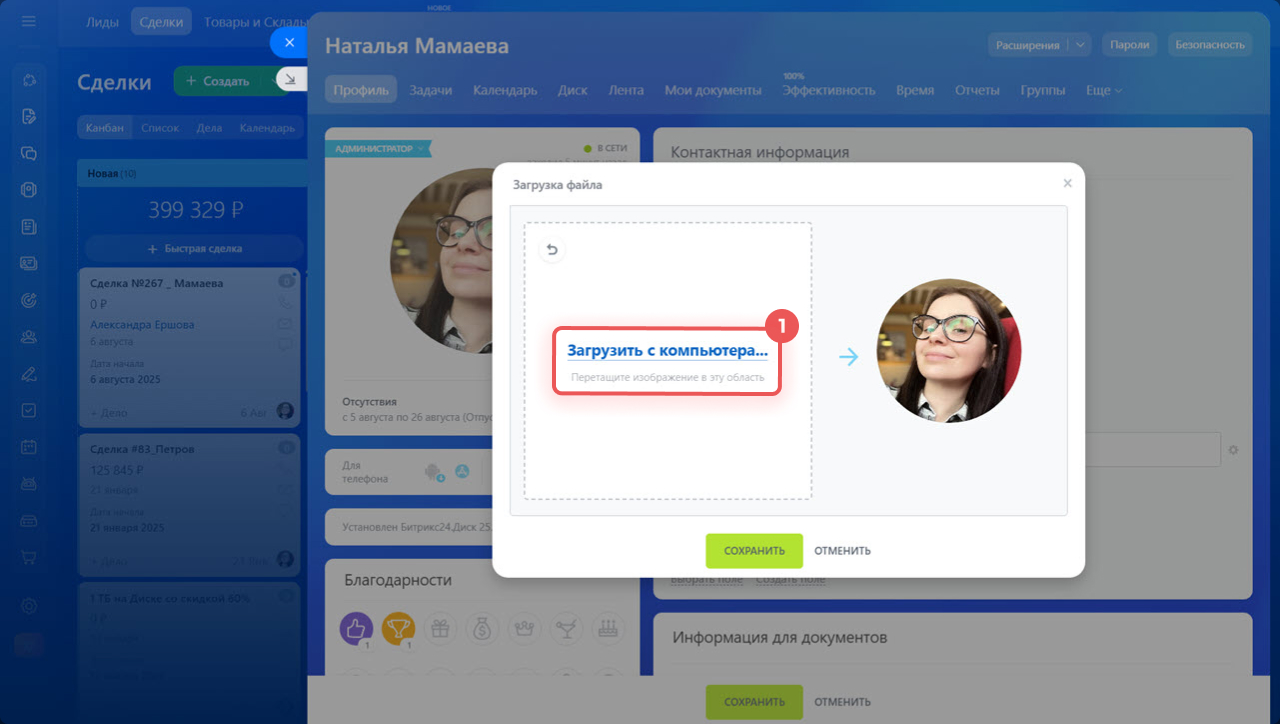The image size is (1280, 724).
Task: Click the round avatar preview in the dialog
Action: [x=949, y=350]
